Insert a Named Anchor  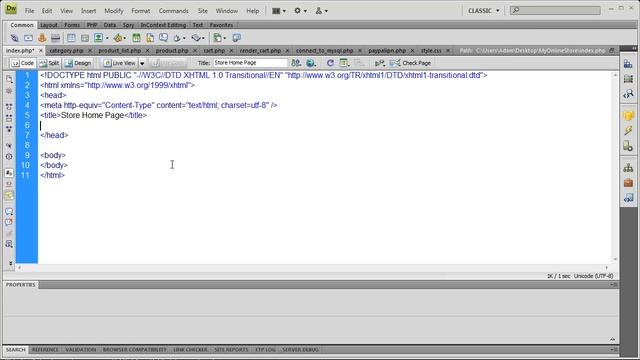[x=42, y=38]
